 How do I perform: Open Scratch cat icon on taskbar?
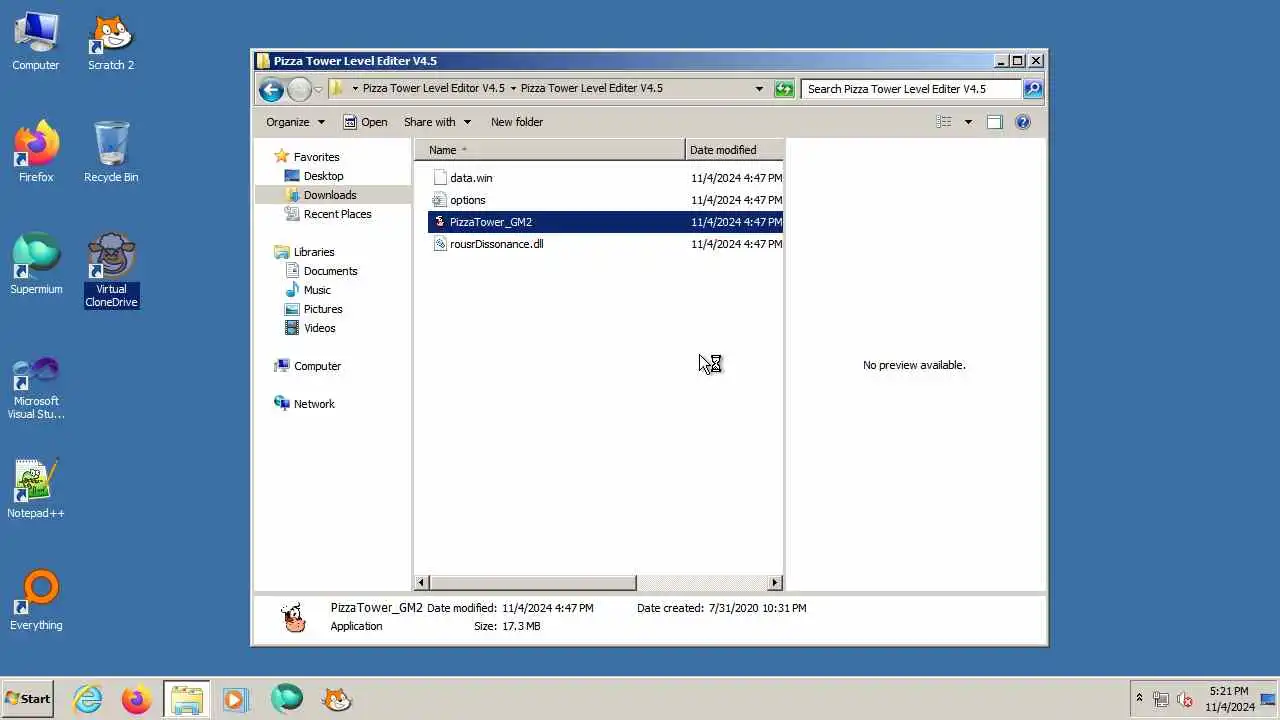coord(337,699)
